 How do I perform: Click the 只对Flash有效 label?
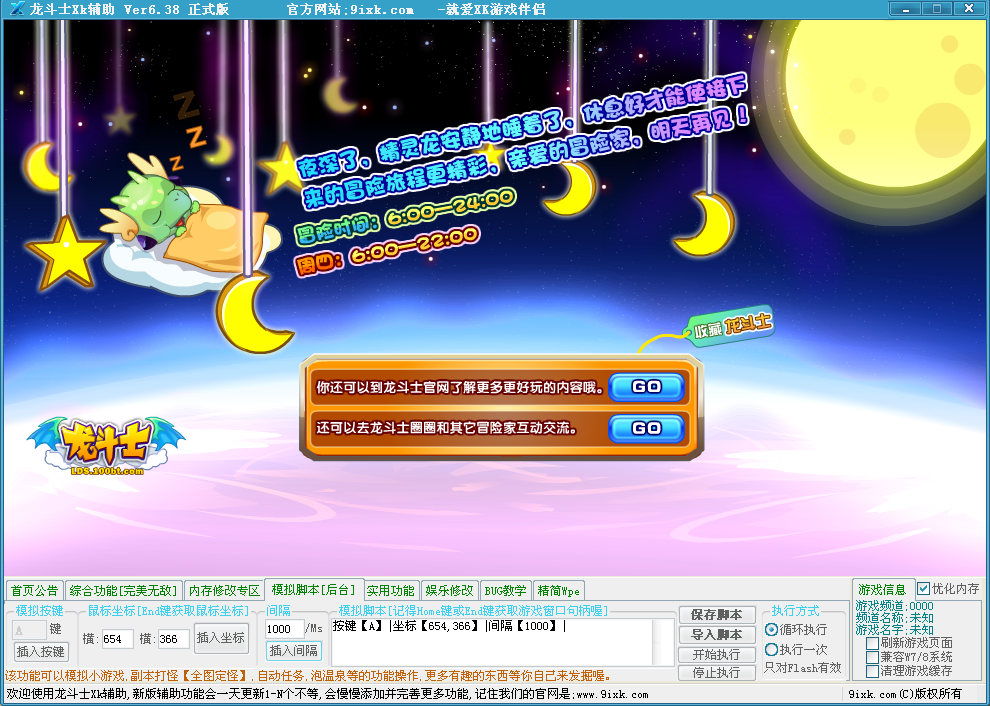802,667
